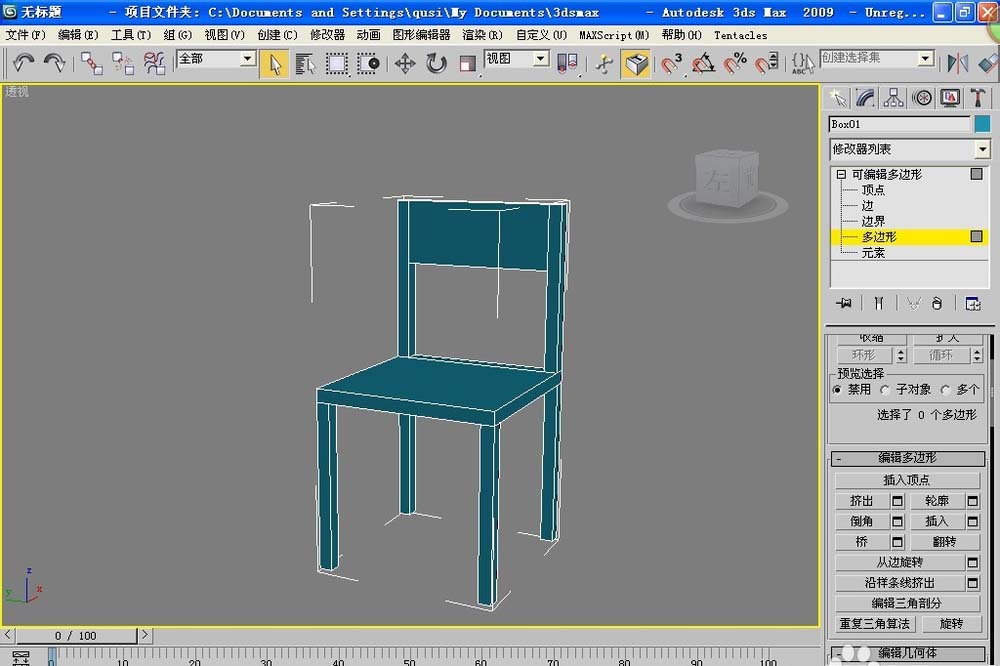The width and height of the screenshot is (1000, 666).
Task: Click the Mirror tool icon
Action: tap(957, 64)
